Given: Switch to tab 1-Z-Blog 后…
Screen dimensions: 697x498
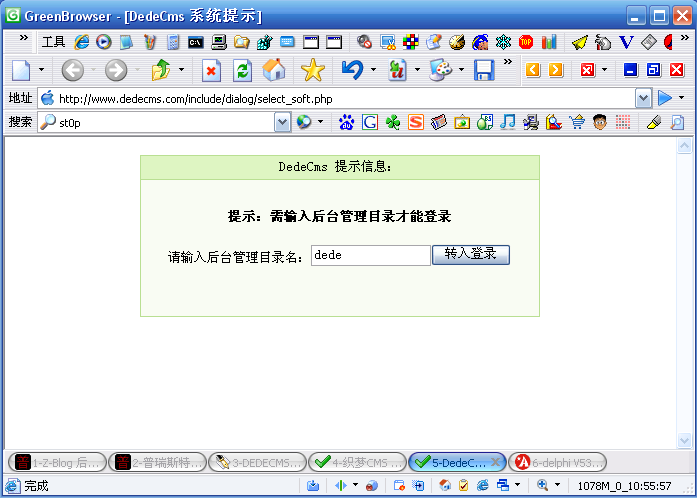Looking at the screenshot, I should click(x=57, y=462).
